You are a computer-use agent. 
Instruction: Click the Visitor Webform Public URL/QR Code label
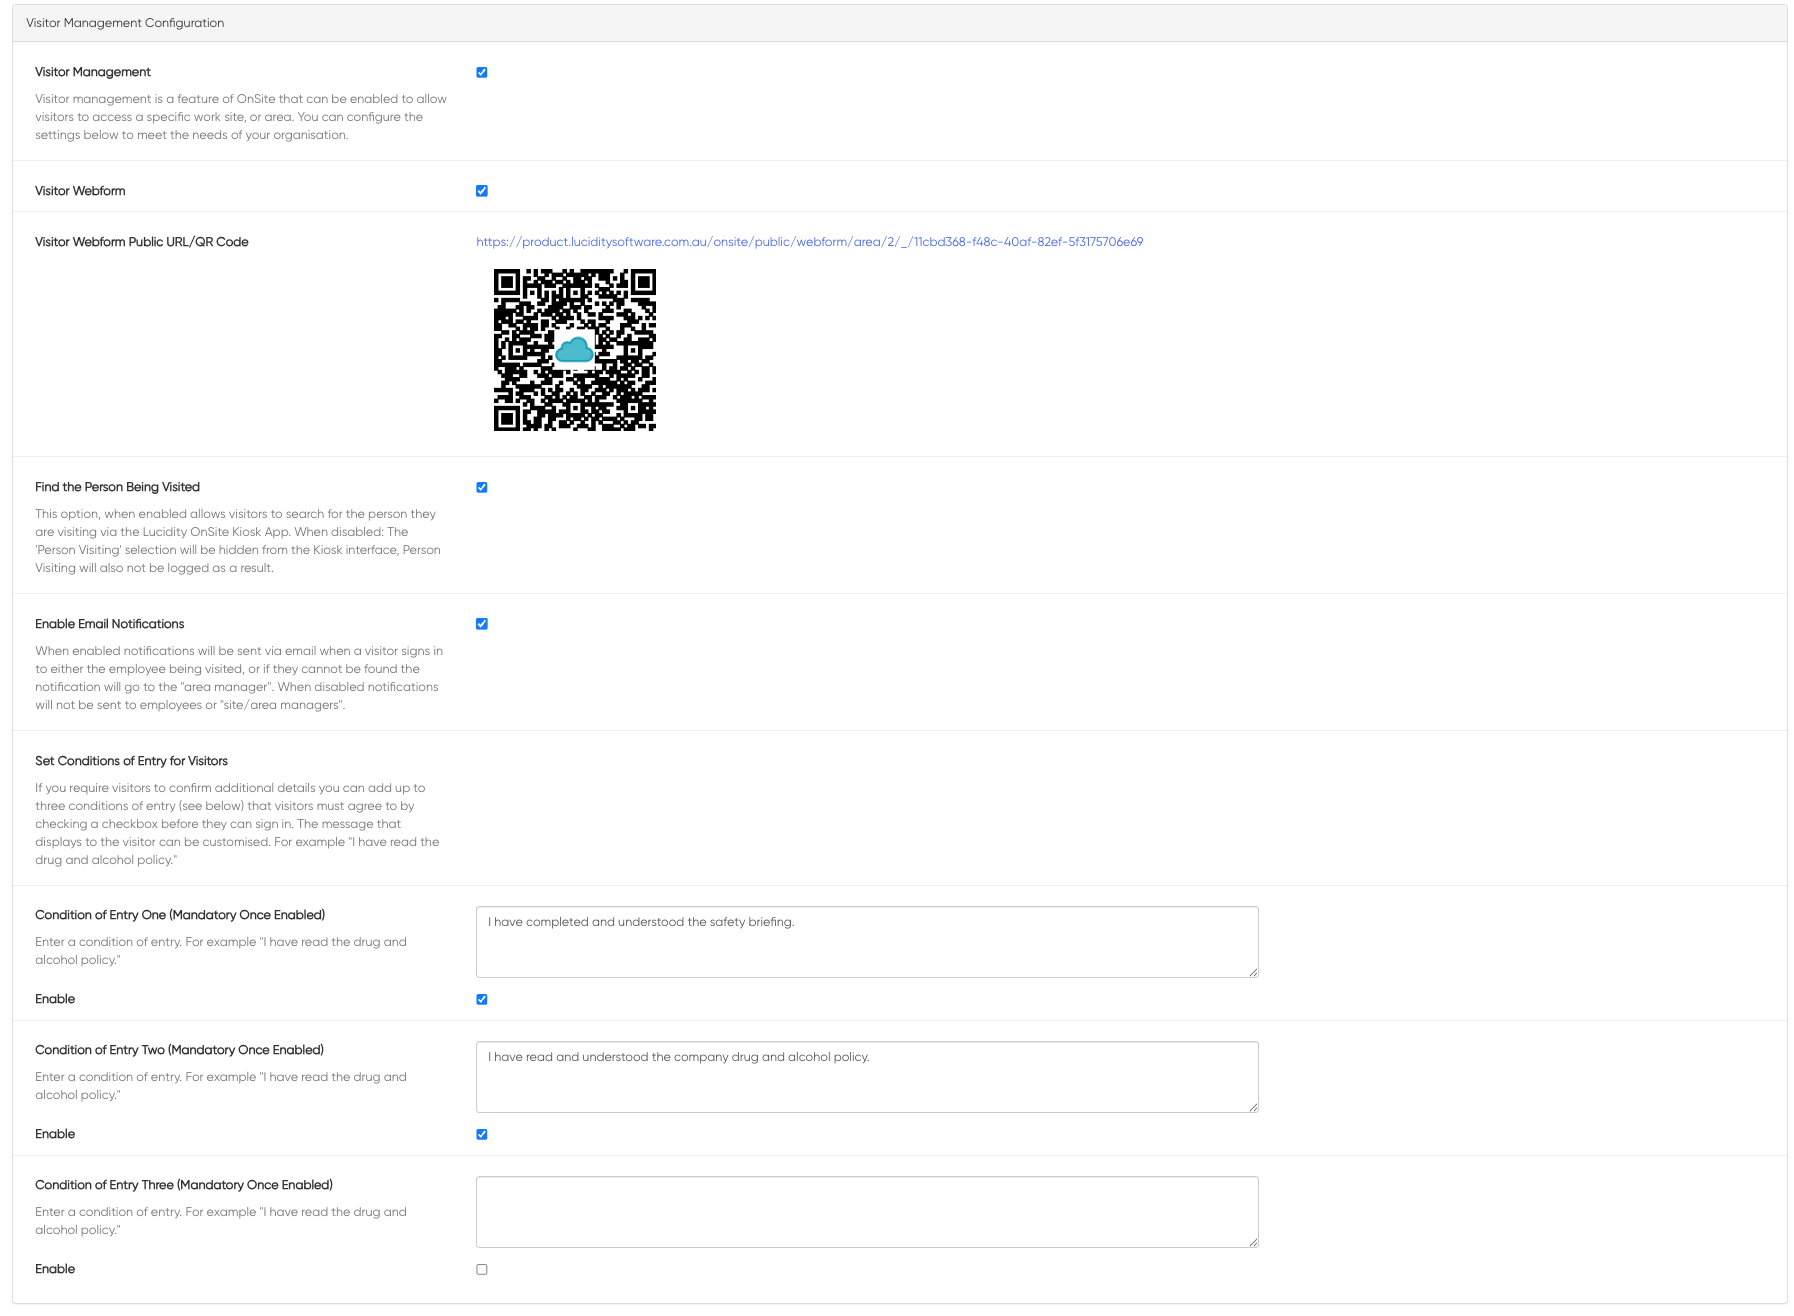(x=141, y=241)
